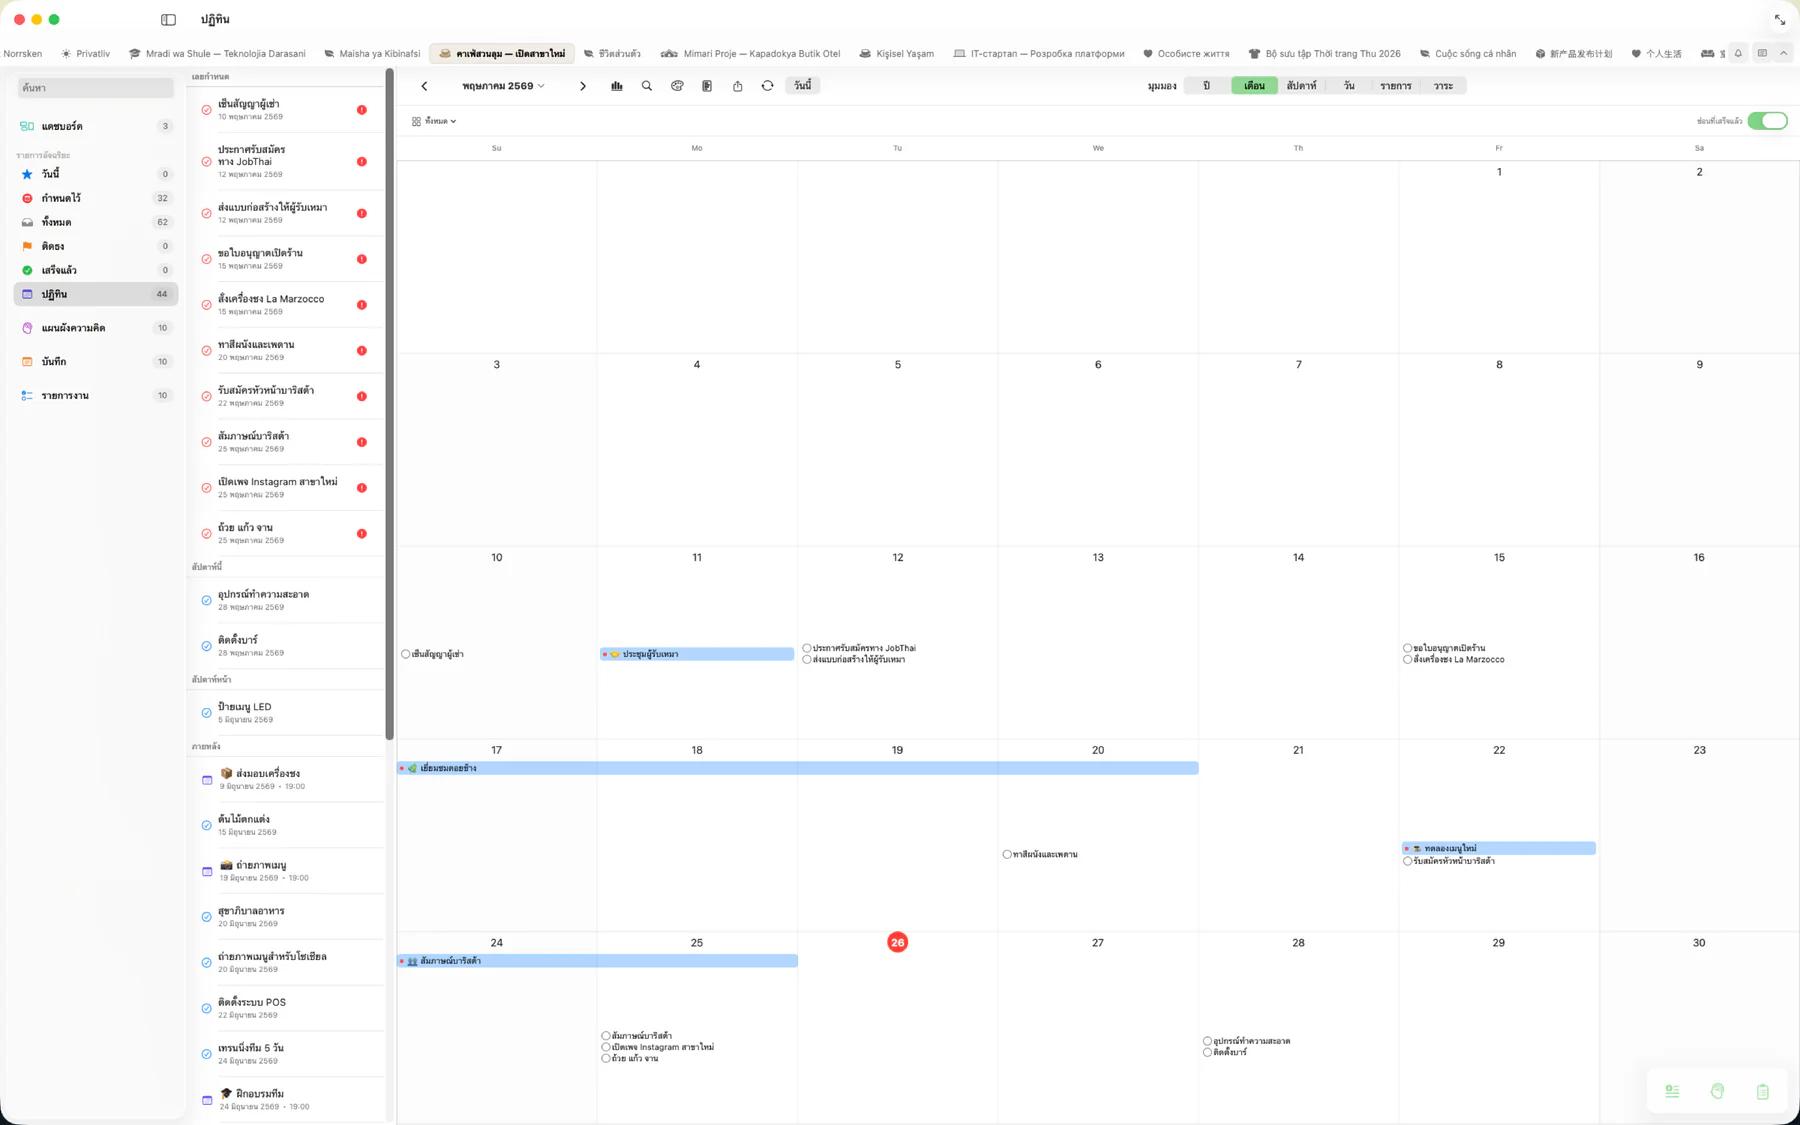1800x1125 pixels.
Task: Click the task list scrollbar
Action: tap(389, 405)
